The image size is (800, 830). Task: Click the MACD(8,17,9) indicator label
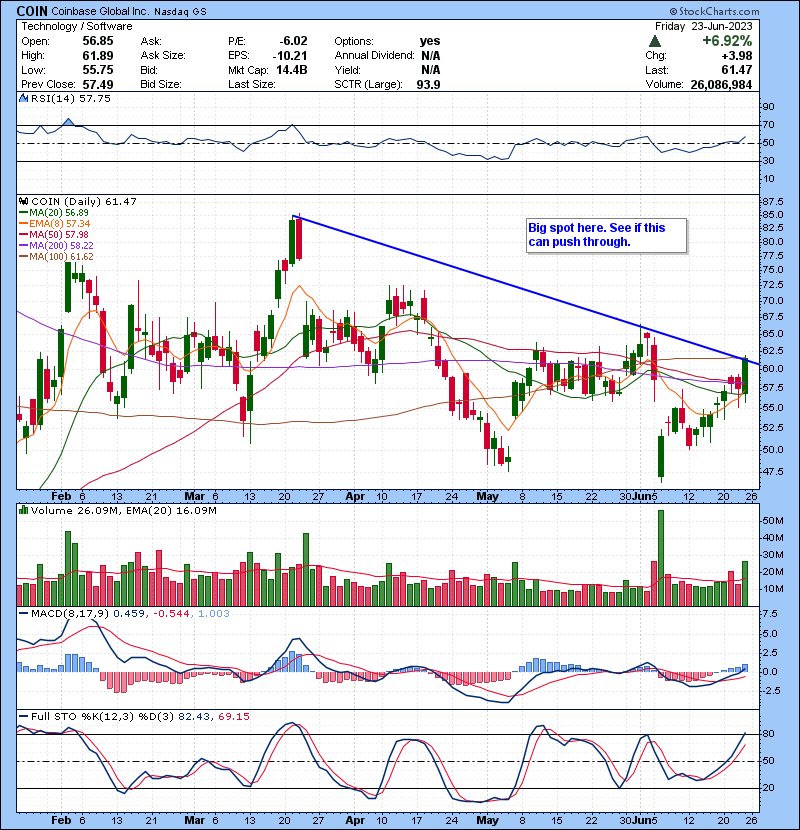click(69, 614)
